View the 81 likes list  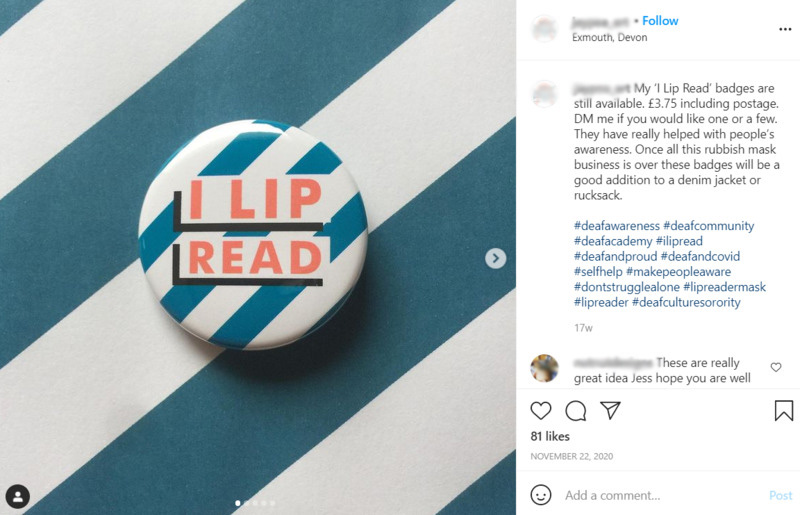(550, 436)
